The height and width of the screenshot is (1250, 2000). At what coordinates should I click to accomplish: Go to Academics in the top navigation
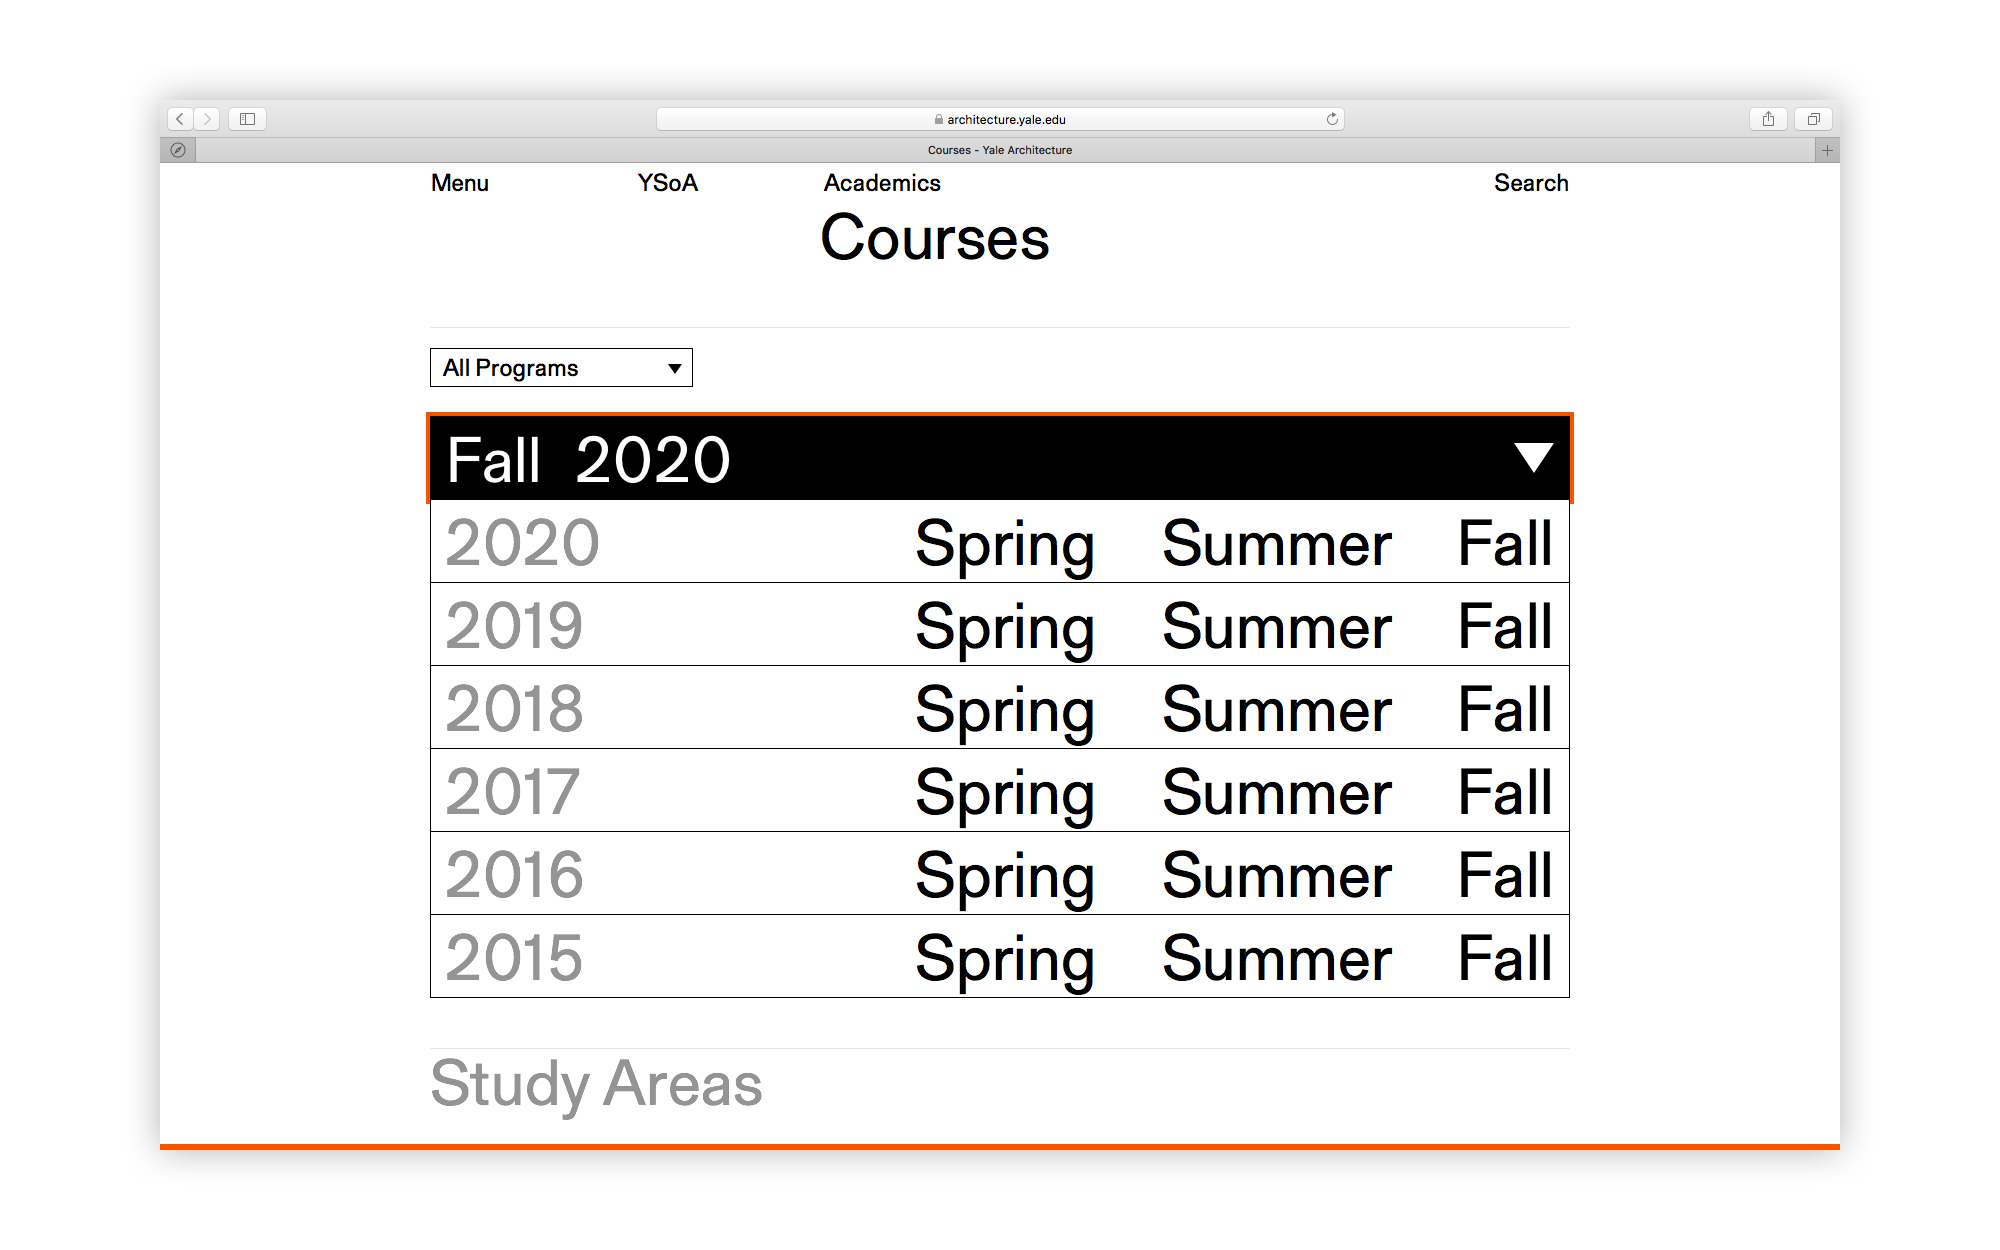[882, 183]
